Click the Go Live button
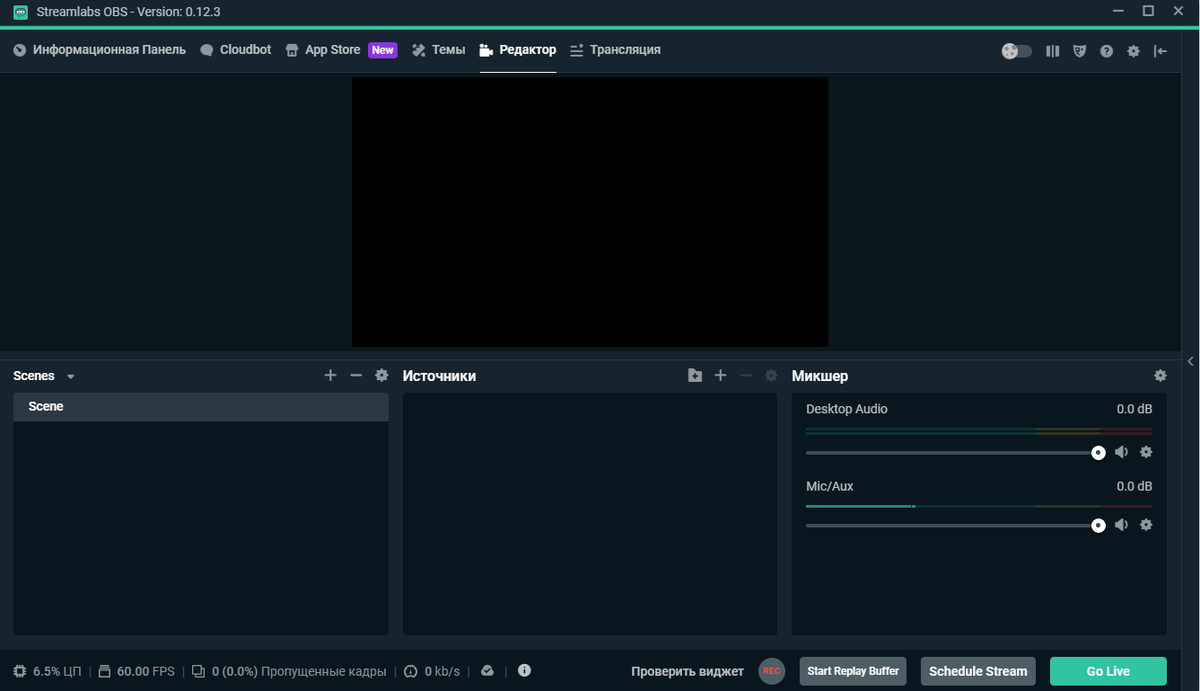Viewport: 1200px width, 691px height. pos(1108,671)
